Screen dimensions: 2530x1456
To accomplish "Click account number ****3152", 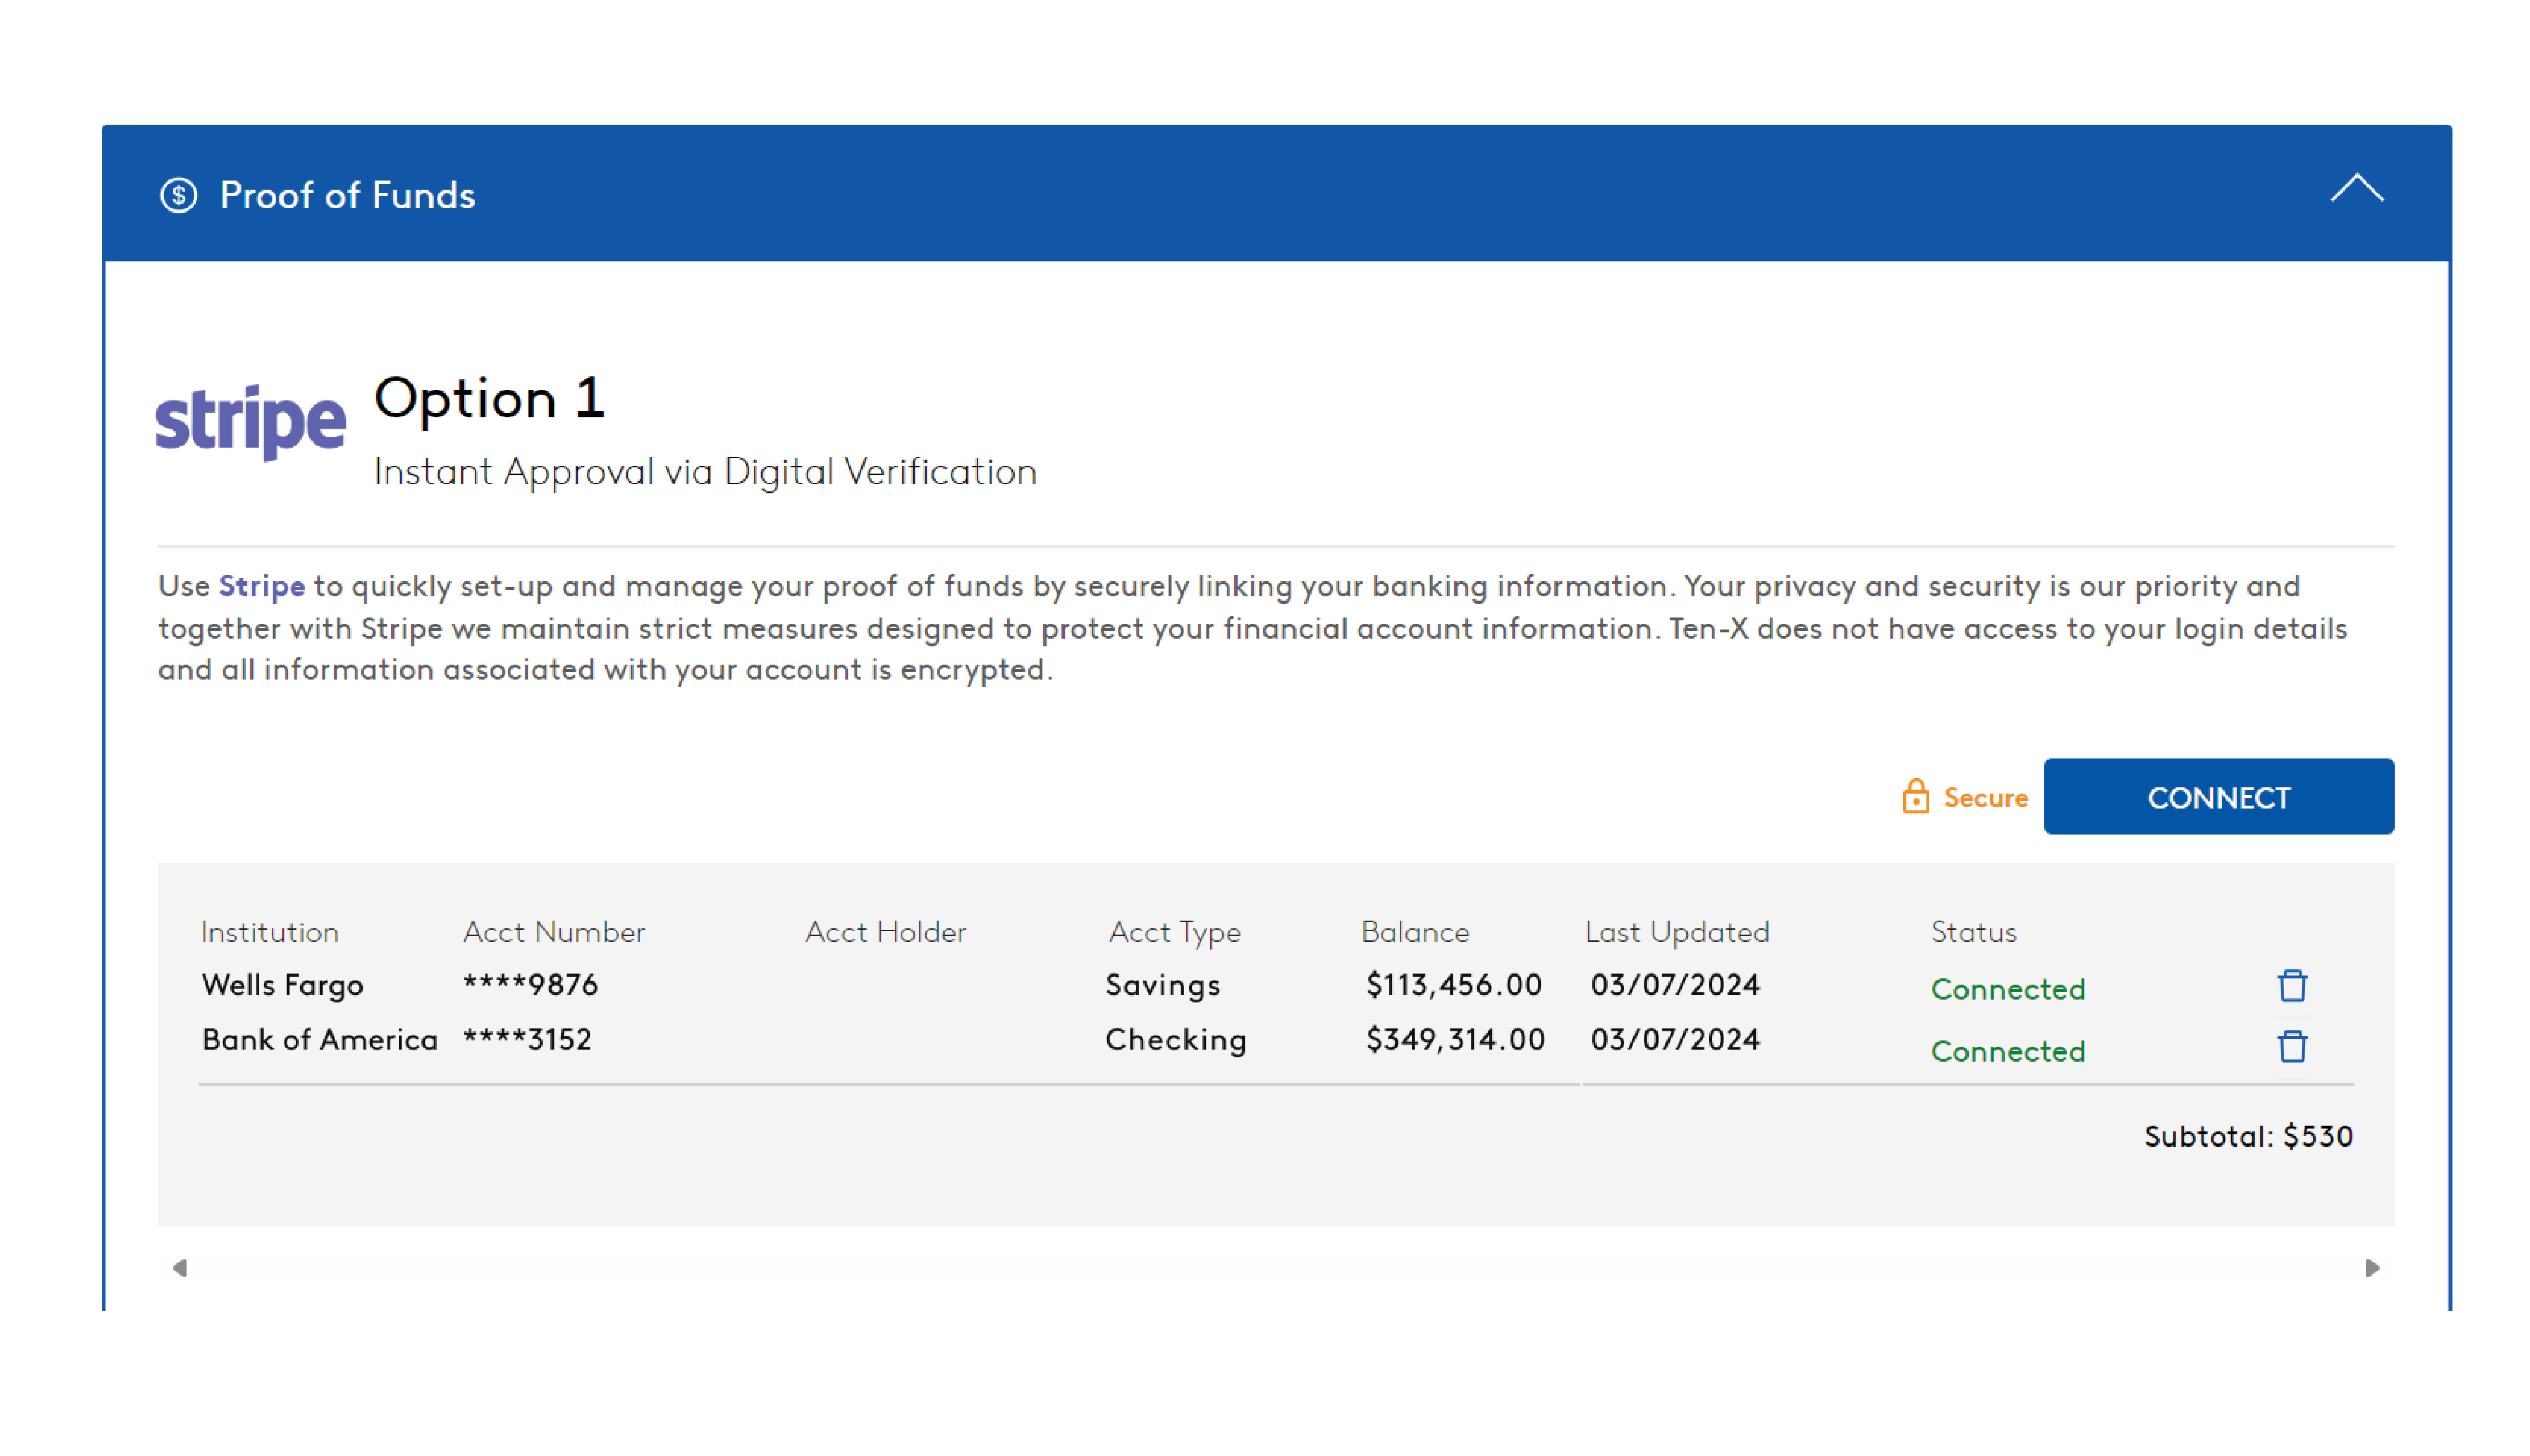I will click(x=527, y=1040).
